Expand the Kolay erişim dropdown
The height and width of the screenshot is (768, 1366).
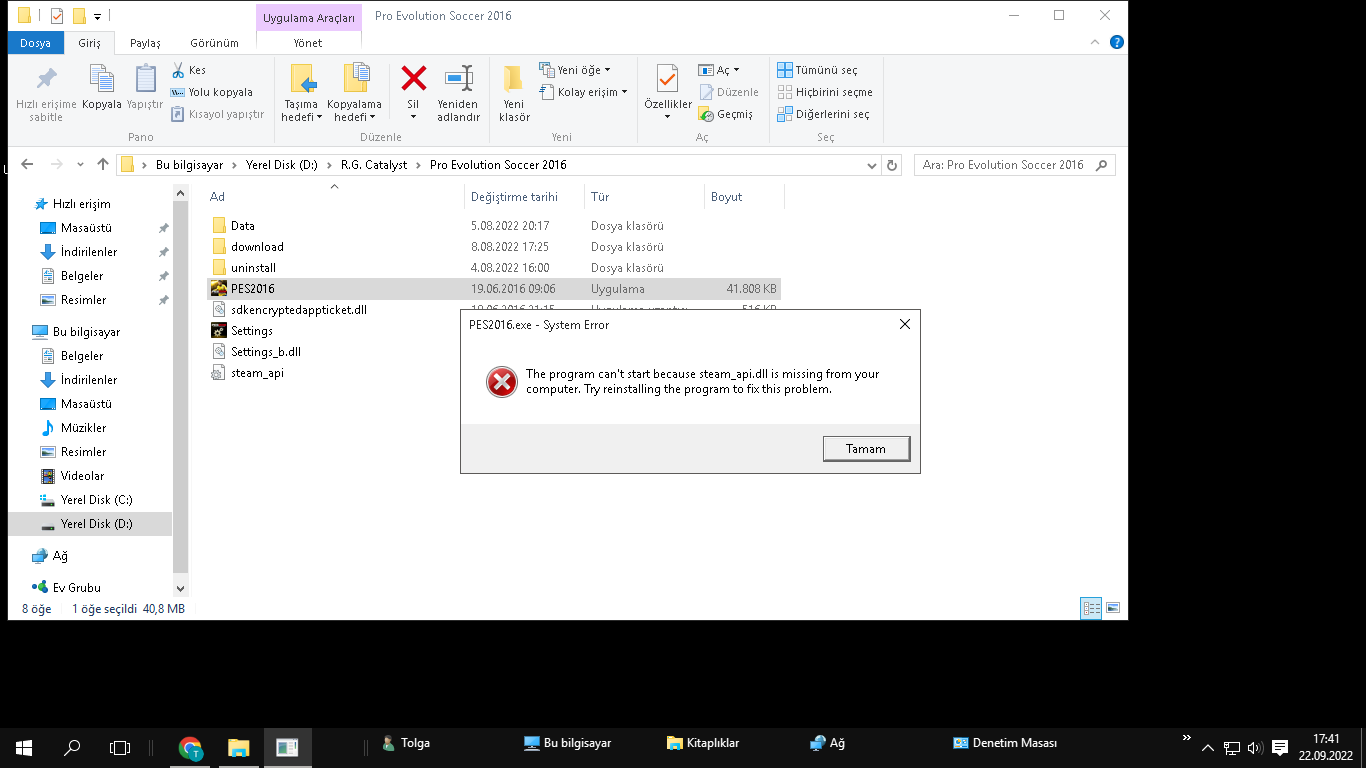pyautogui.click(x=583, y=92)
